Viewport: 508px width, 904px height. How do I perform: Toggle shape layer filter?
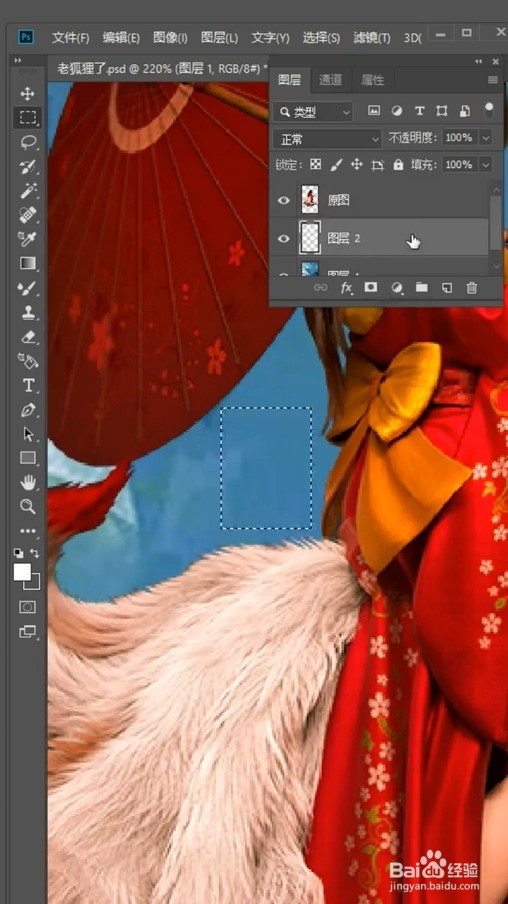[x=442, y=111]
